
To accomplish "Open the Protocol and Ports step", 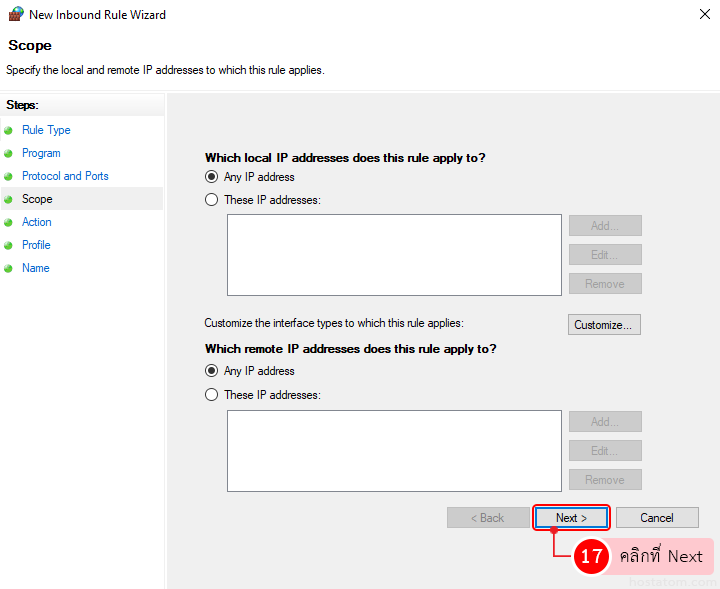I will 65,176.
